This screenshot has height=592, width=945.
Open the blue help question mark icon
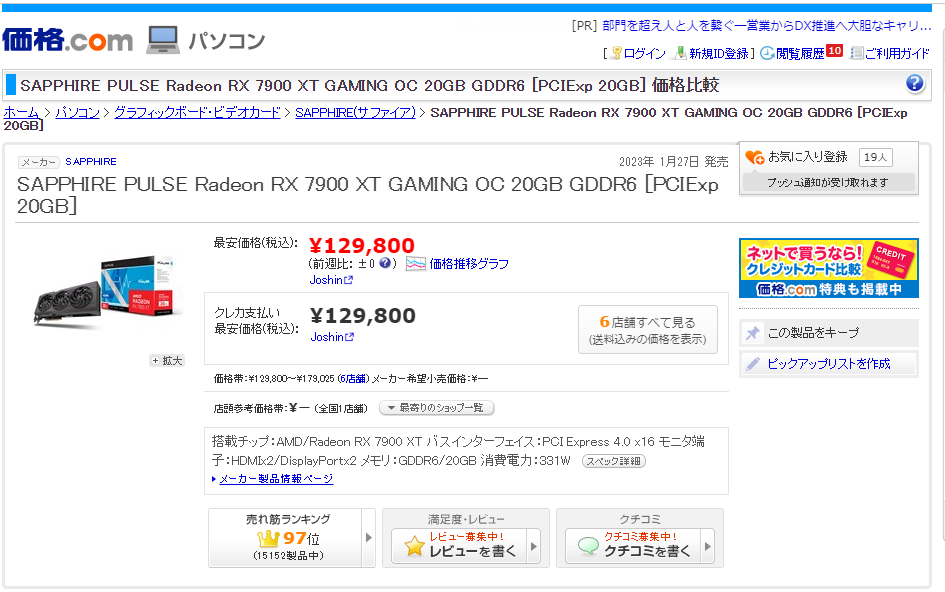point(914,84)
